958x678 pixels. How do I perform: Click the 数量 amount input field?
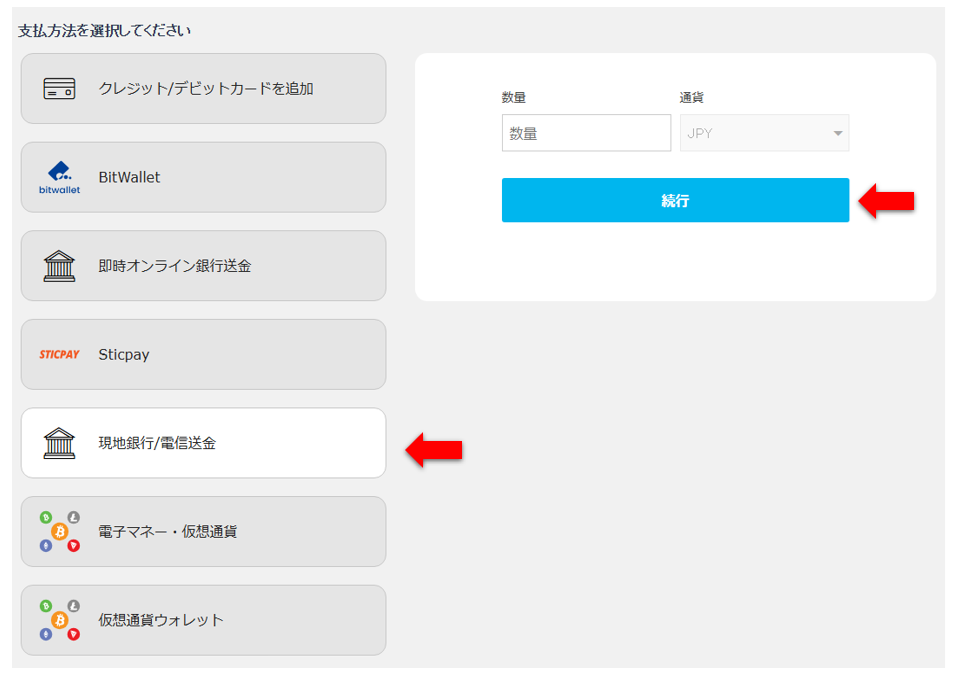587,133
